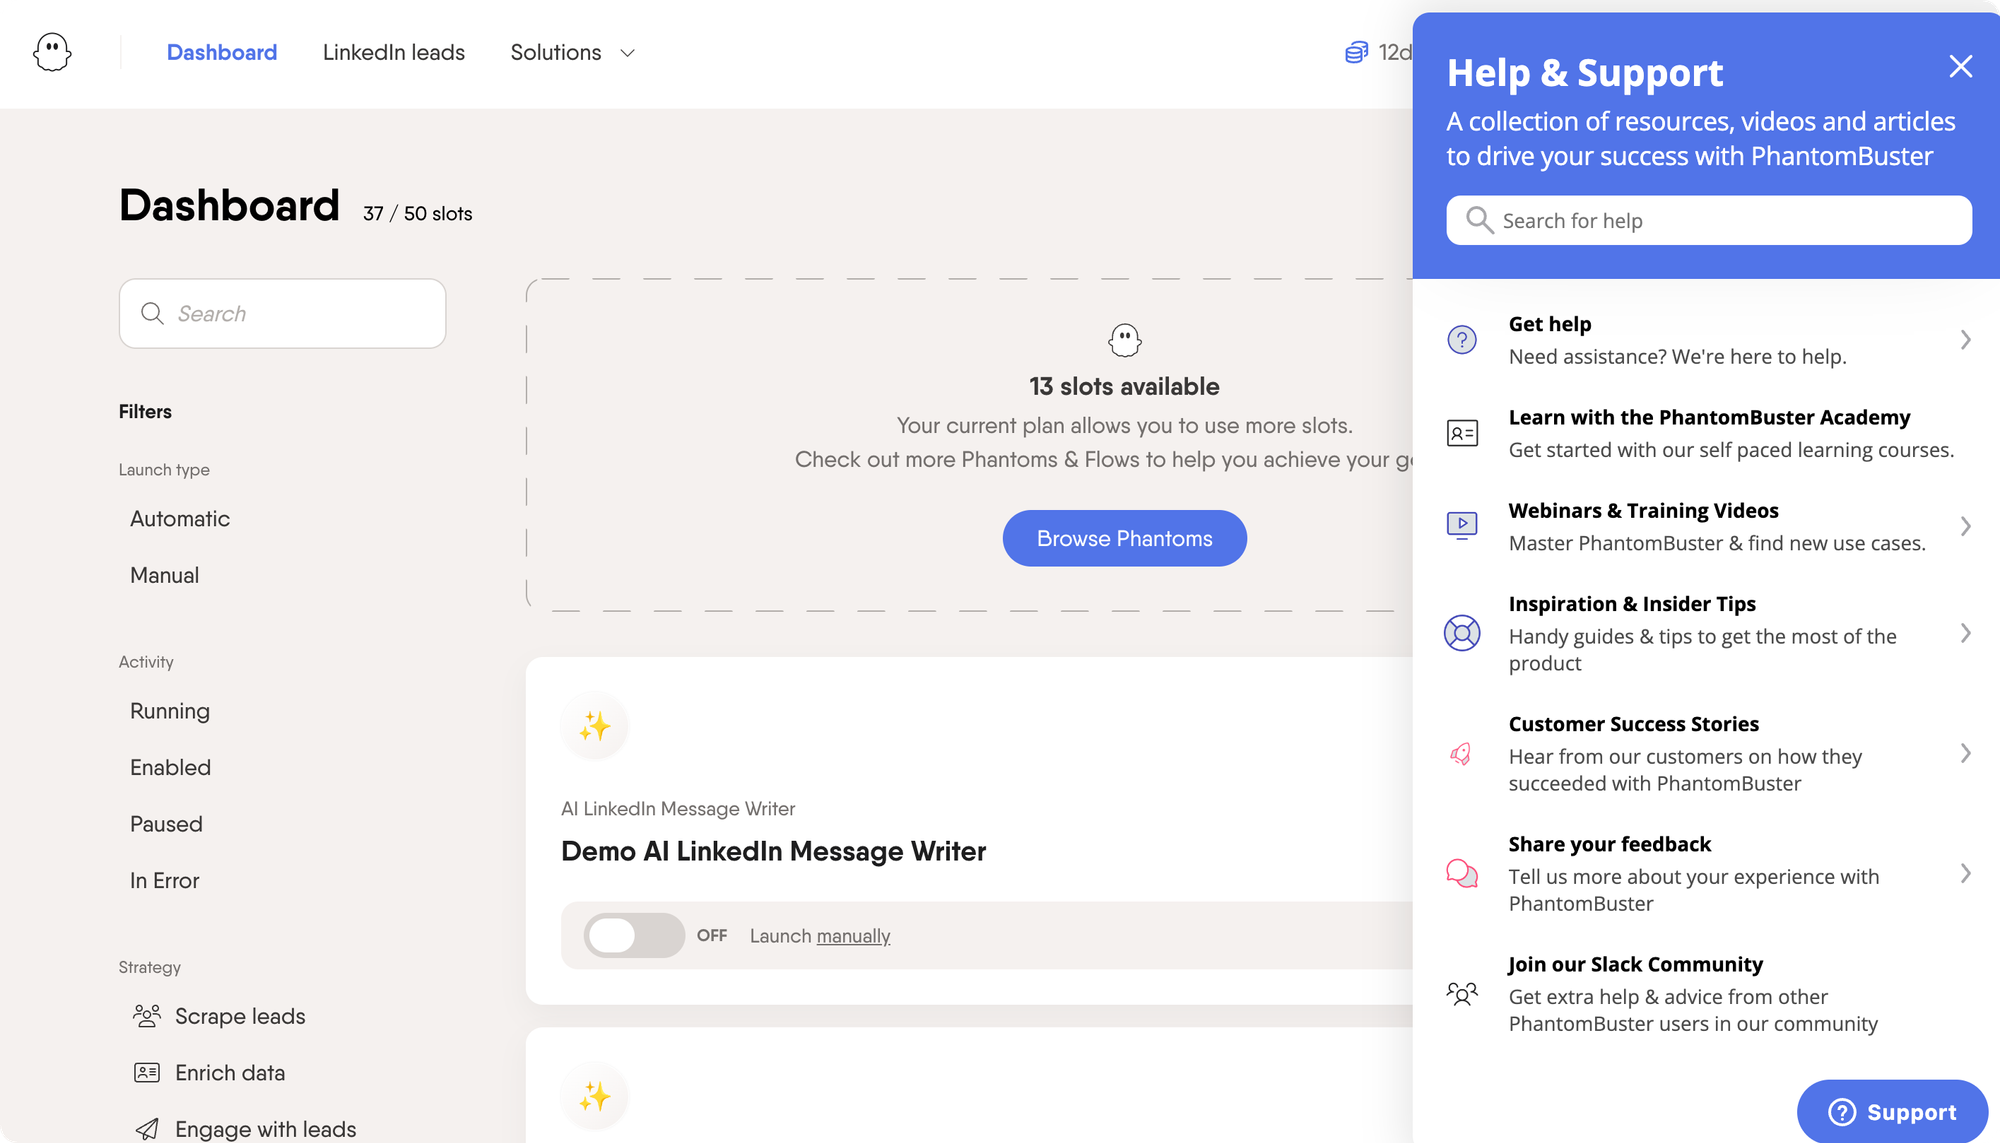Click the Webinars video screen icon

coord(1462,525)
